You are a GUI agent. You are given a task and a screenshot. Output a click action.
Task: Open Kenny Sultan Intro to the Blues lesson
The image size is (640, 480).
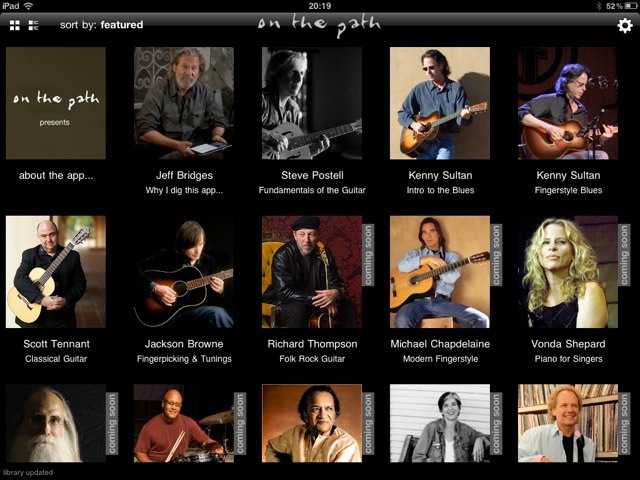(440, 103)
